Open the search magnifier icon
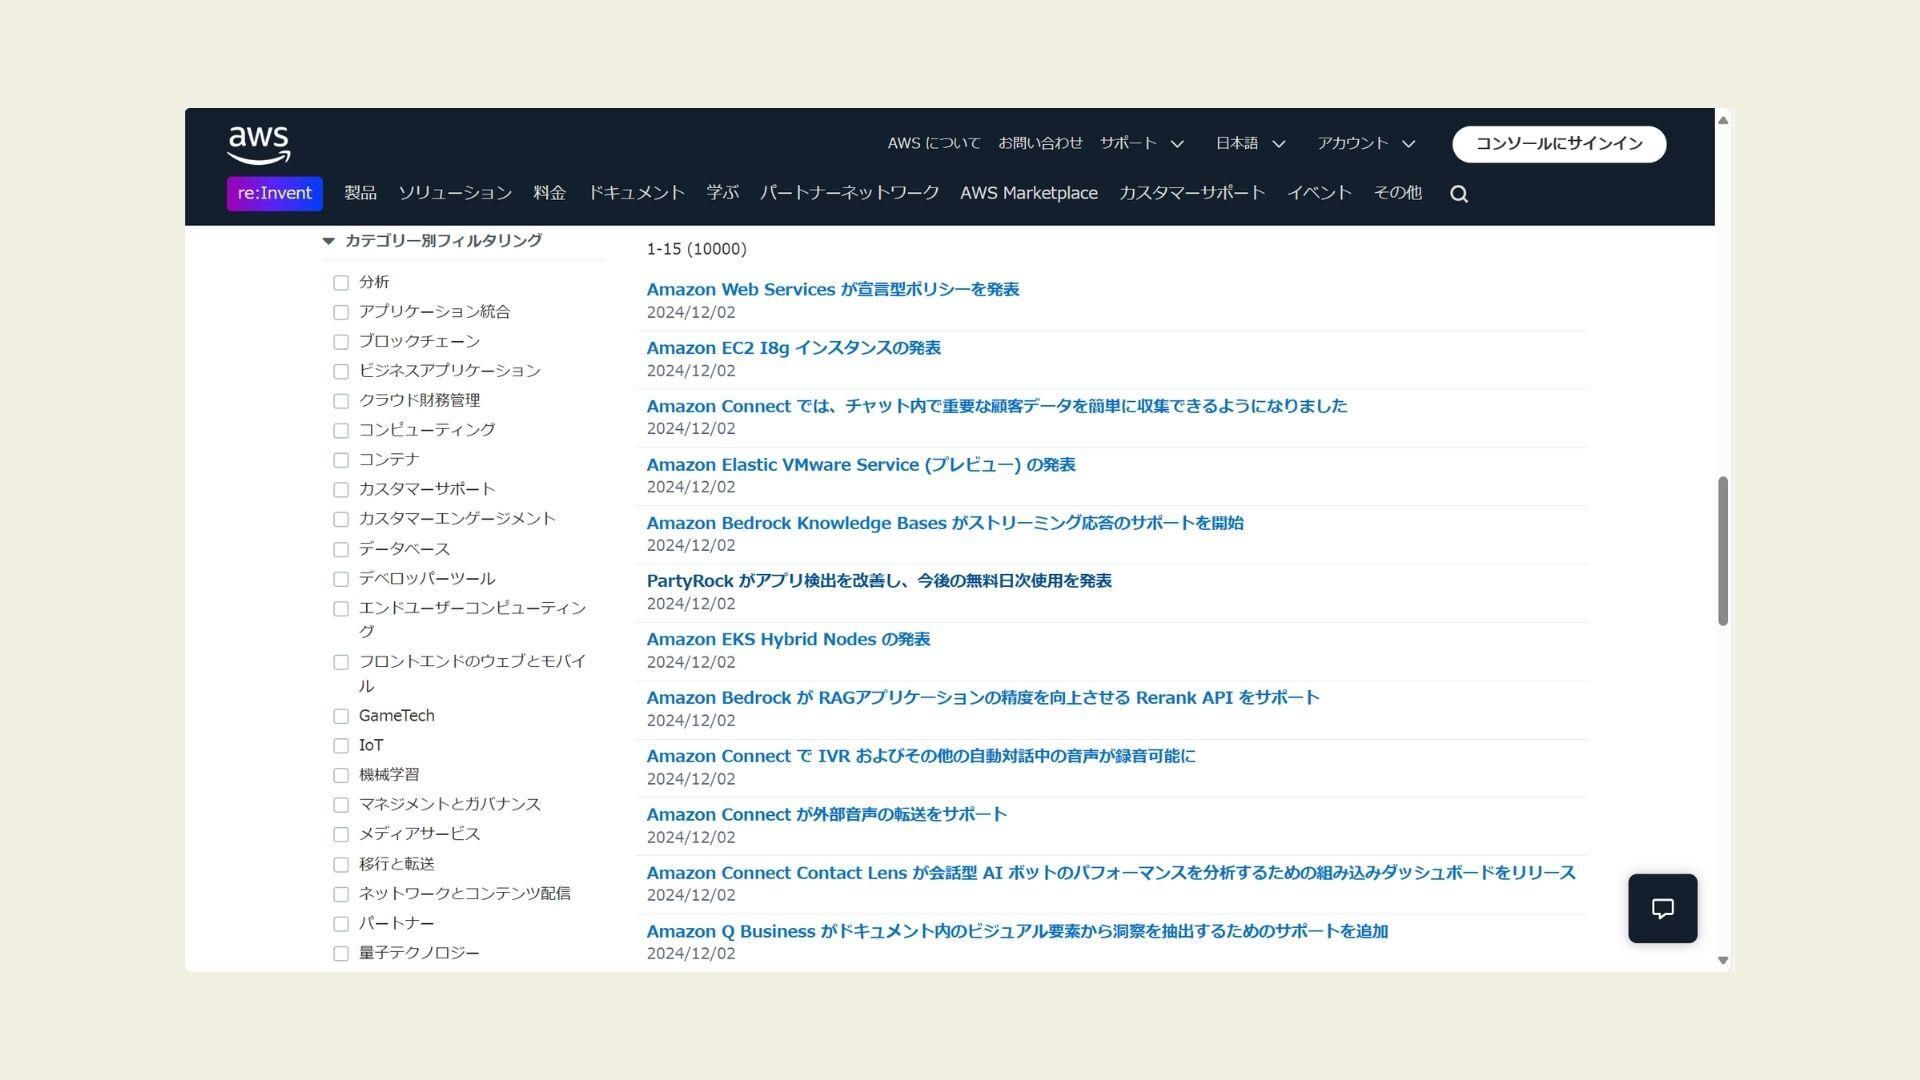The height and width of the screenshot is (1080, 1920). pos(1459,194)
